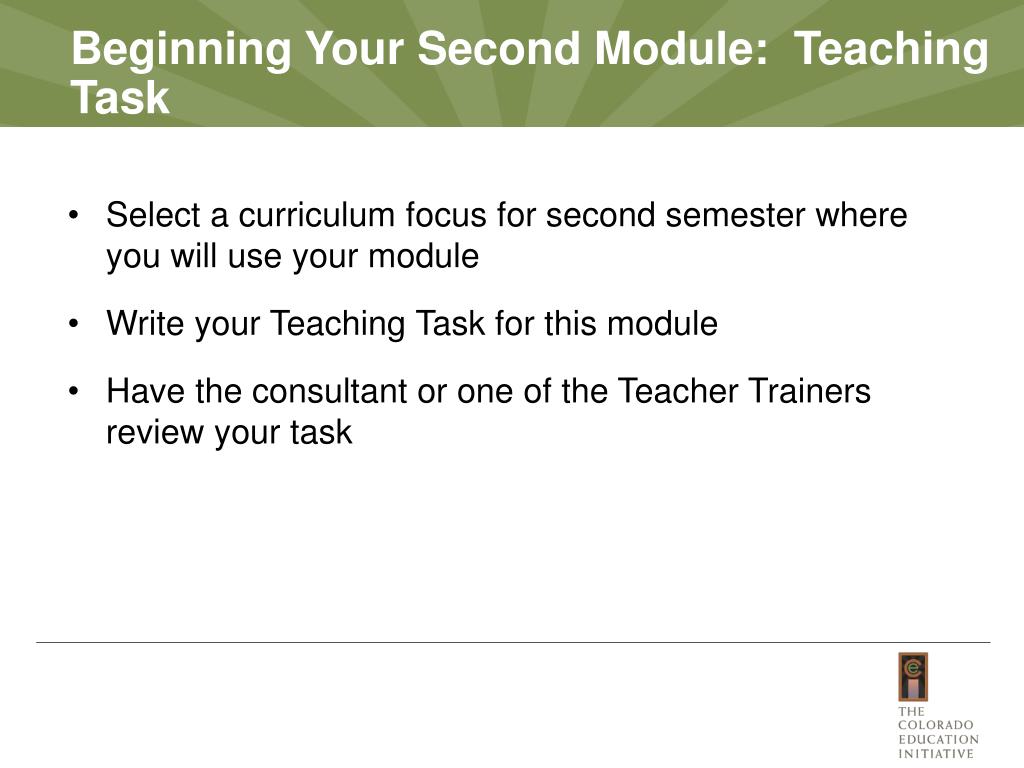The image size is (1024, 768).
Task: Click the word 'Select' starting the first bullet
Action: [x=153, y=215]
